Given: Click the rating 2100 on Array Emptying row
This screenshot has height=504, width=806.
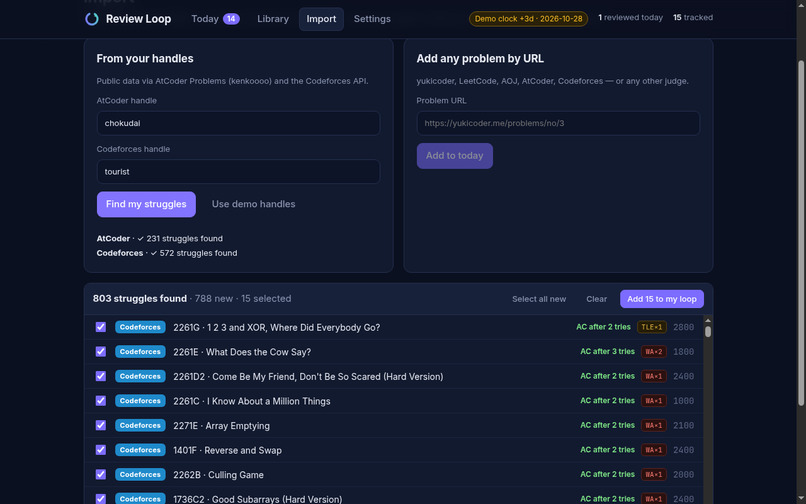Looking at the screenshot, I should (x=684, y=425).
